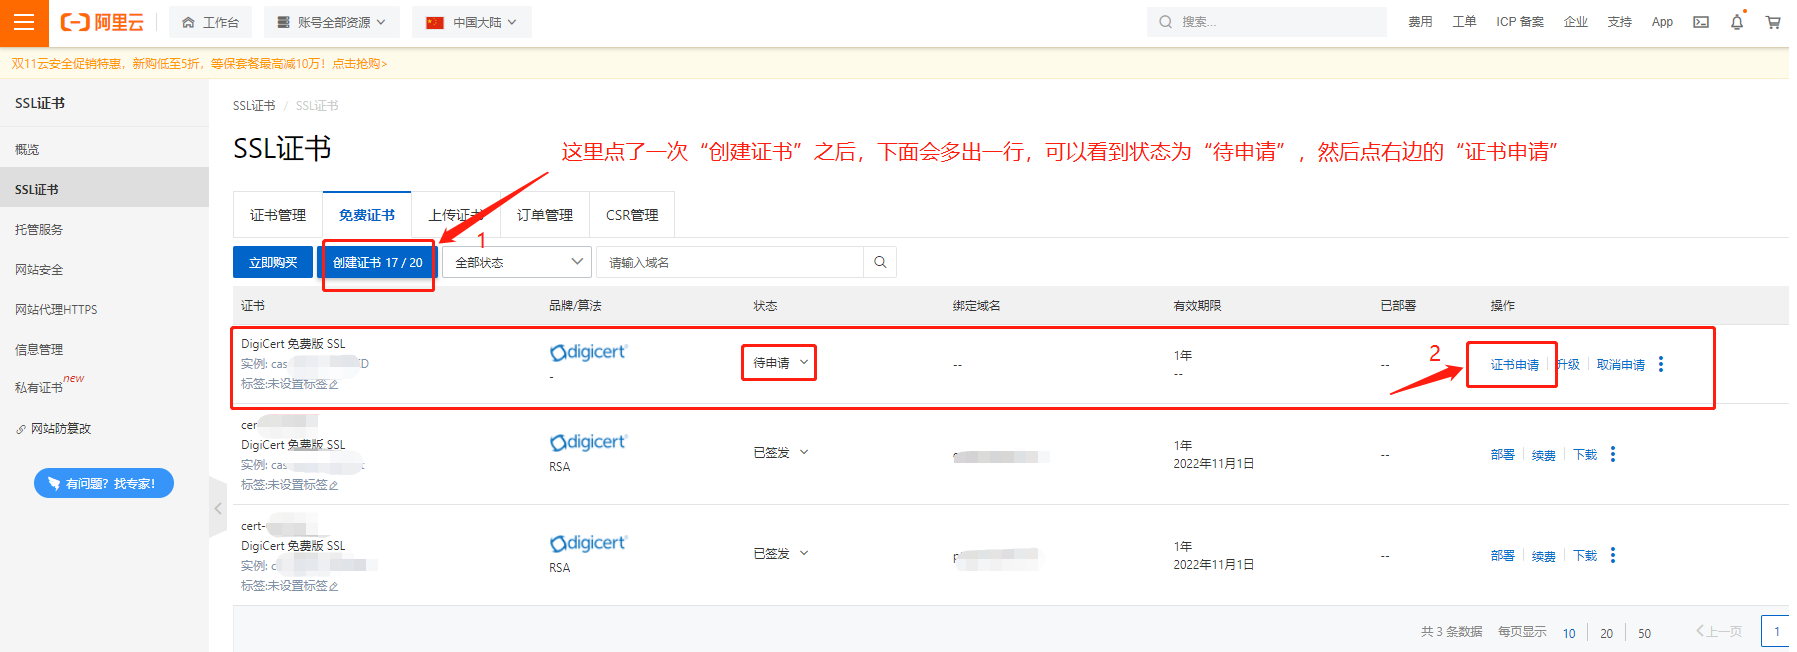The image size is (1797, 652).
Task: Expand 已签发 status in middle certificate row
Action: click(804, 452)
